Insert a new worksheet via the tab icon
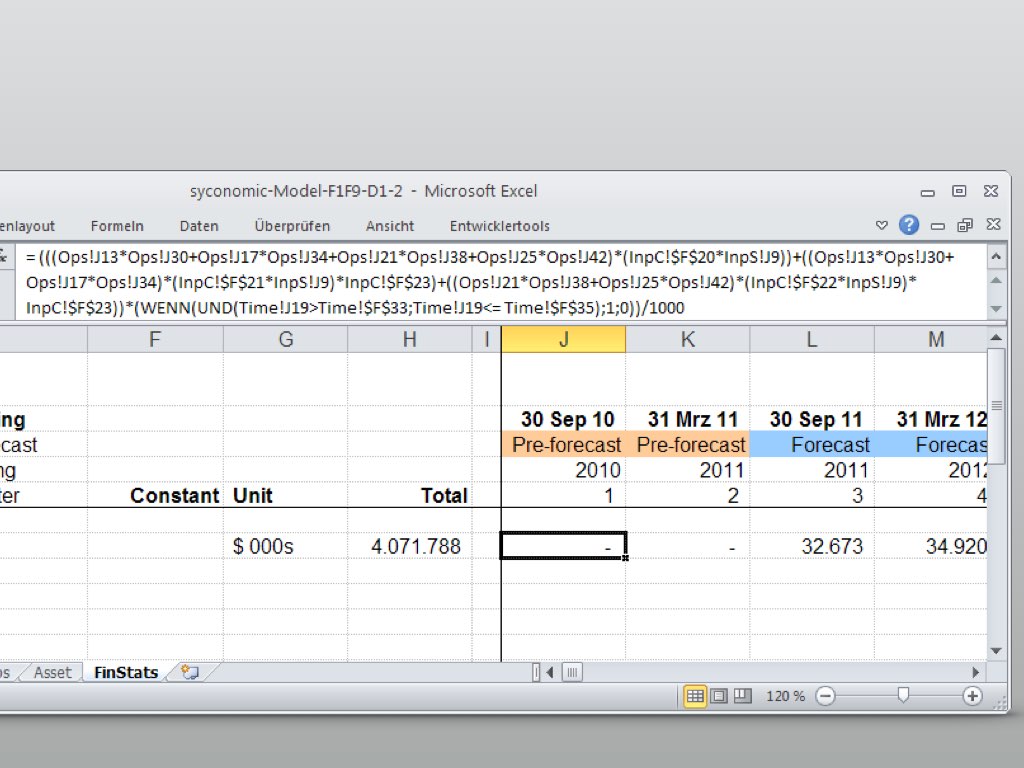This screenshot has height=768, width=1024. coord(189,673)
